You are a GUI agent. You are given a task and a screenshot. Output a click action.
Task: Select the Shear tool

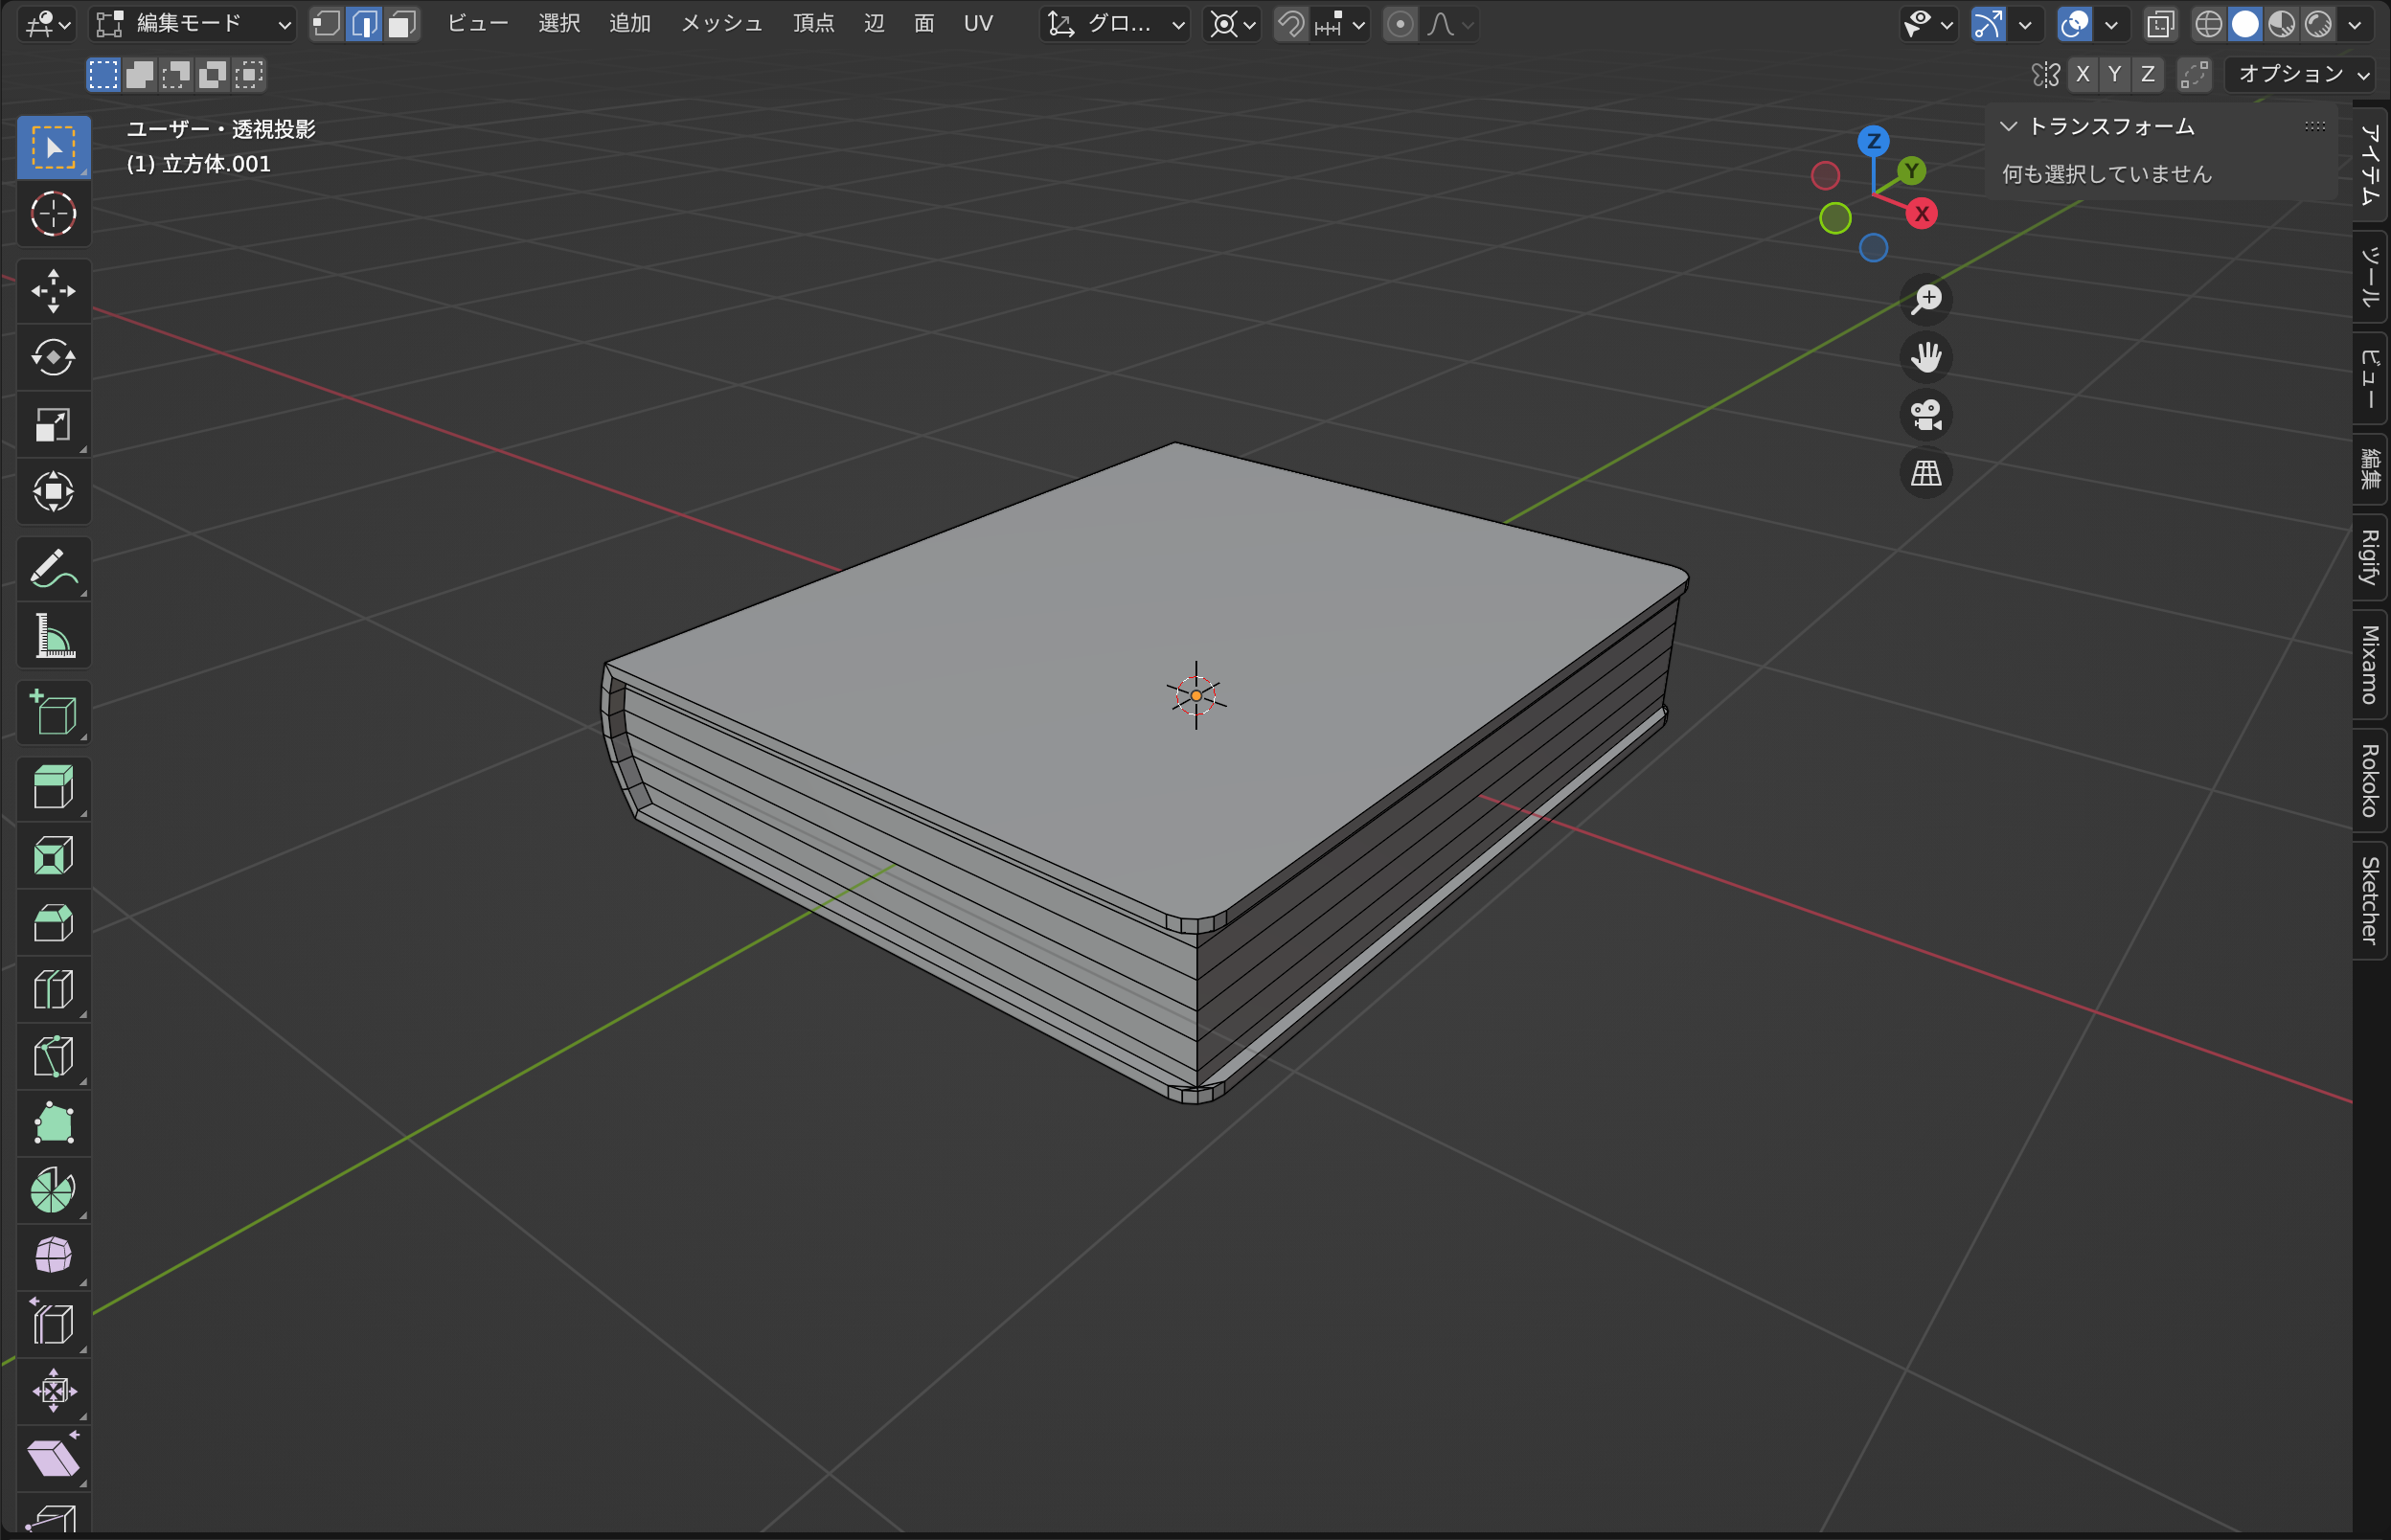pyautogui.click(x=54, y=1457)
